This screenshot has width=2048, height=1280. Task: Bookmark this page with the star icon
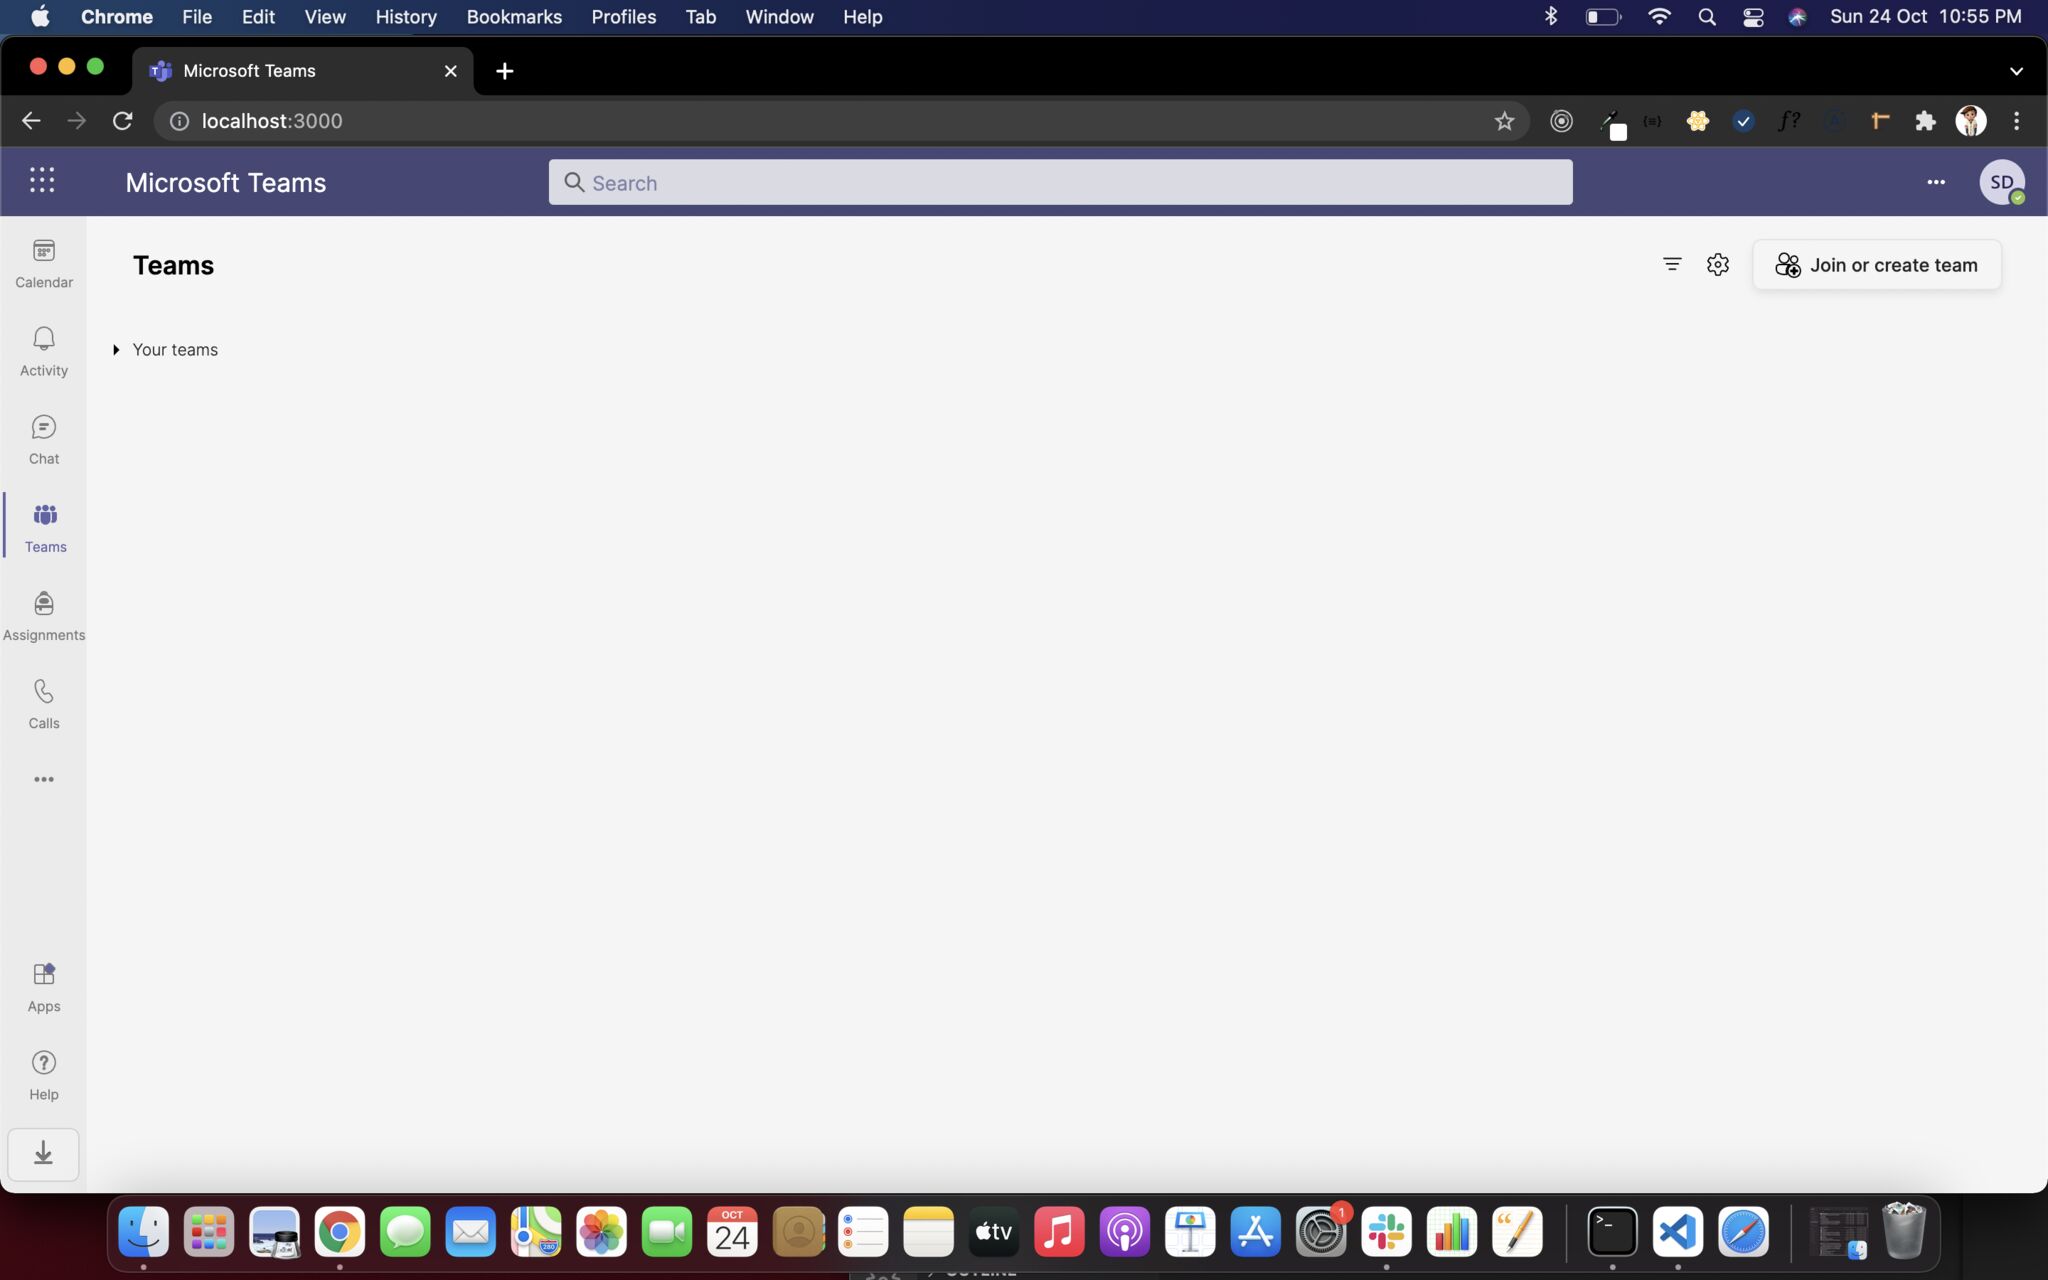click(1504, 121)
